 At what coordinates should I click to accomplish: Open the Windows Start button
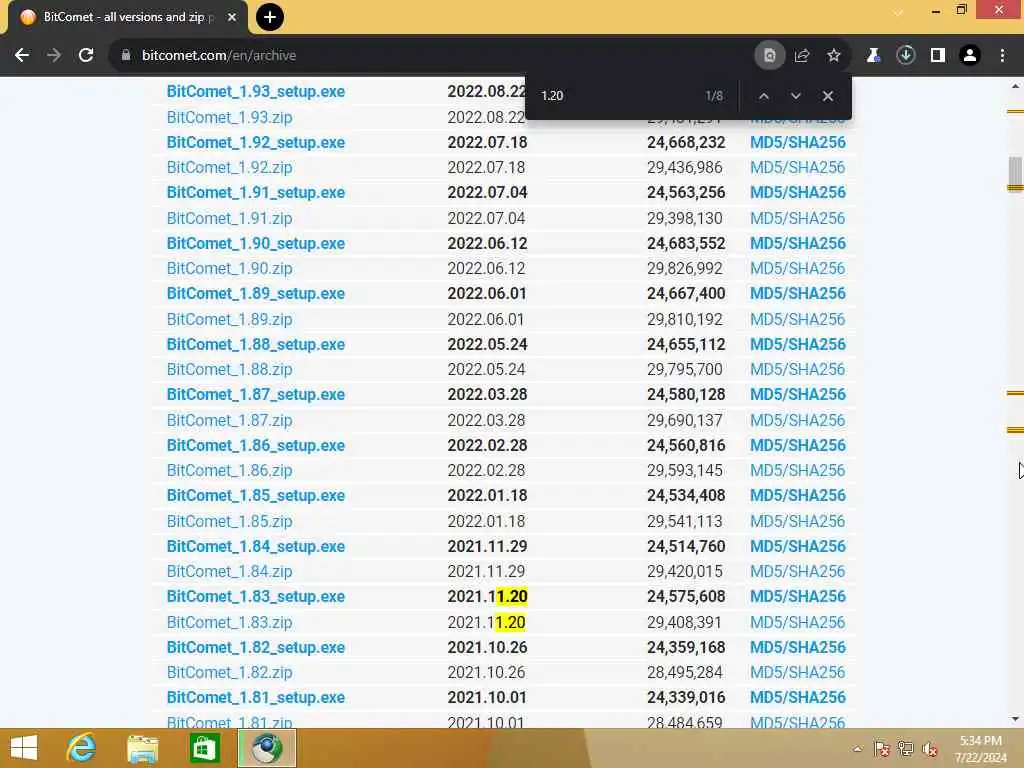pyautogui.click(x=24, y=748)
